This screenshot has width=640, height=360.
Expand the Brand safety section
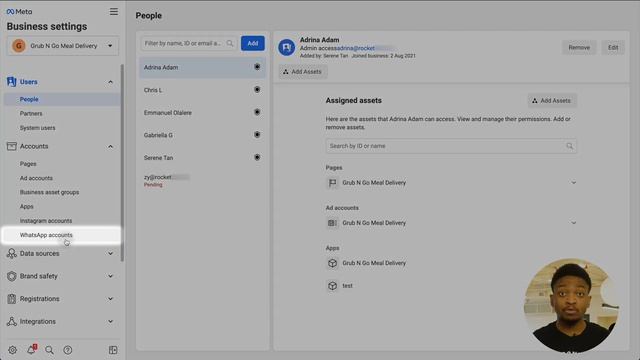click(111, 276)
